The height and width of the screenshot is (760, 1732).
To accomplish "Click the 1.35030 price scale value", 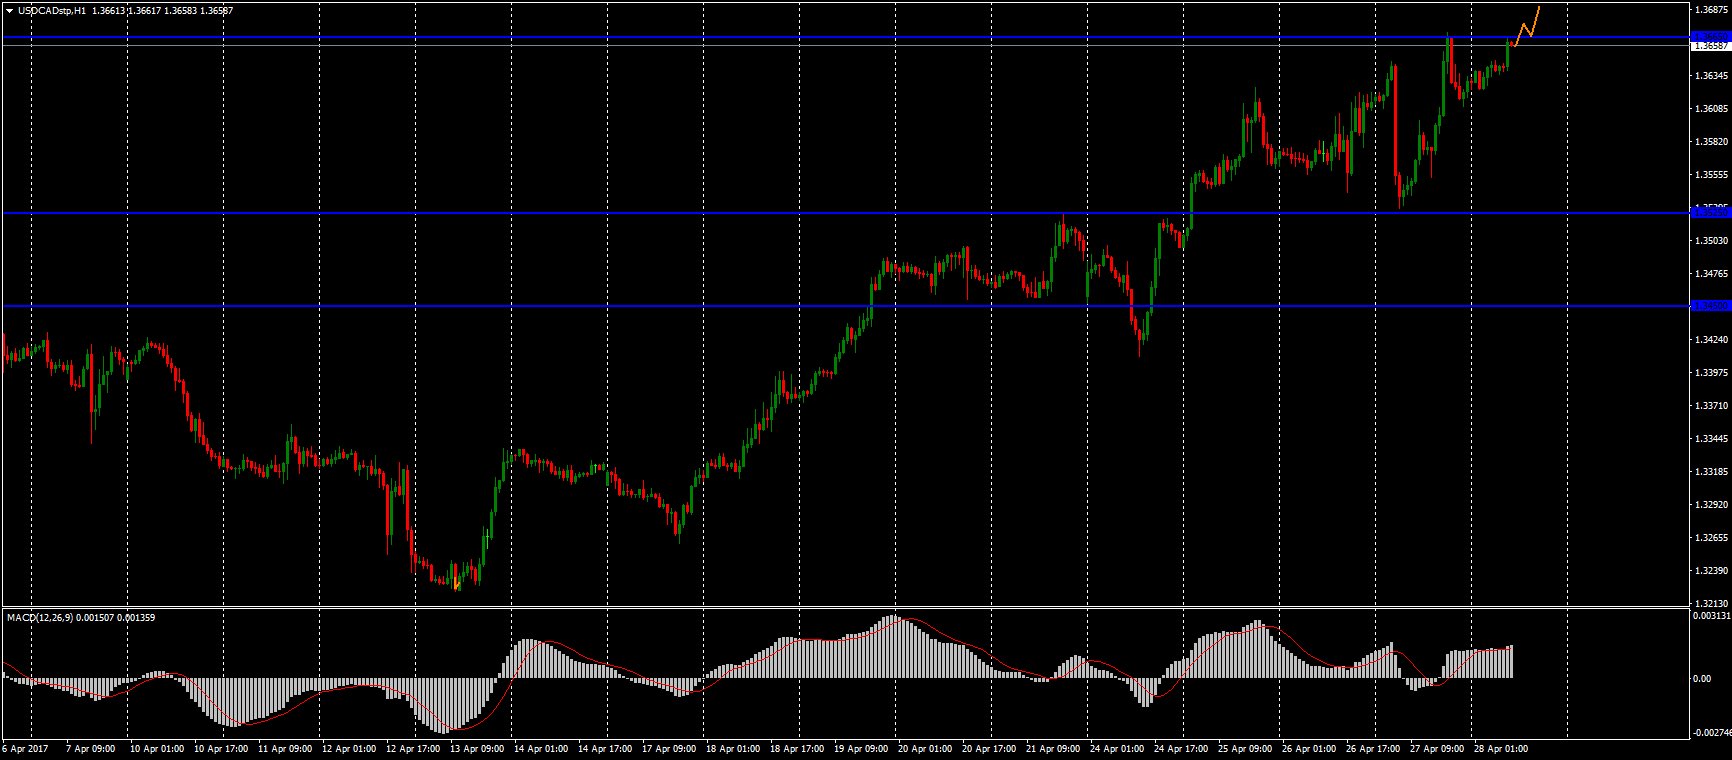I will coord(1712,241).
